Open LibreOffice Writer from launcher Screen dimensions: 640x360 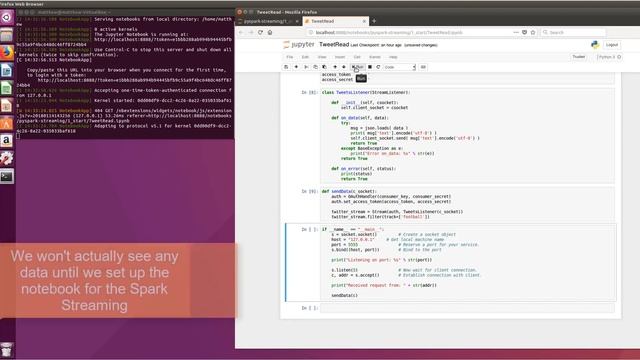(x=7, y=70)
